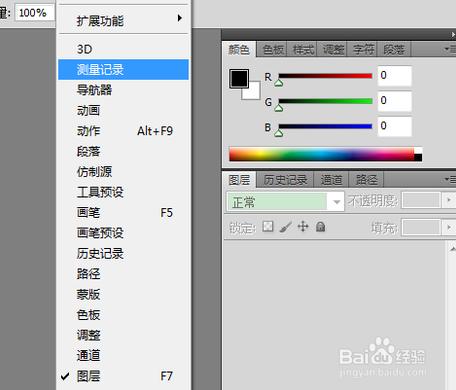Select the 图层 panel tab
Viewport: 456px width, 390px height.
(x=239, y=180)
